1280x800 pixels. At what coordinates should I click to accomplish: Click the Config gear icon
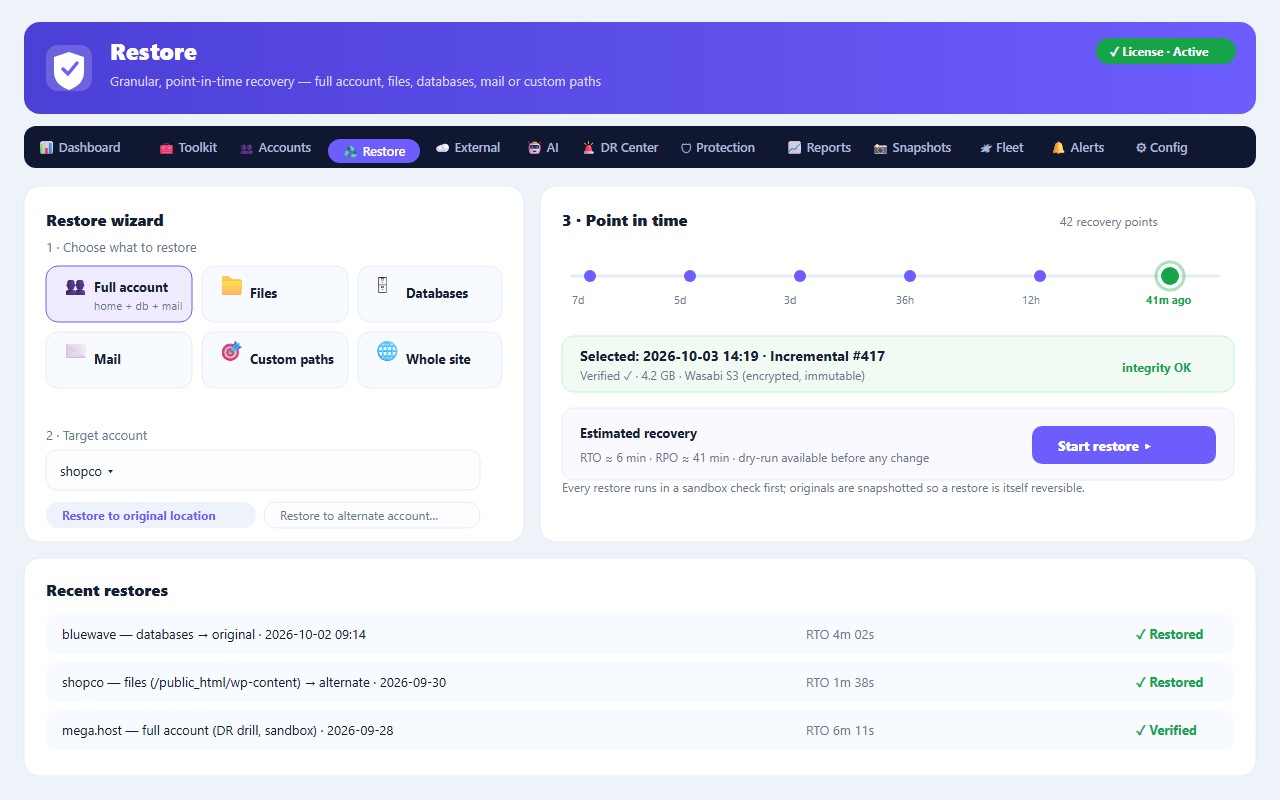pos(1141,148)
